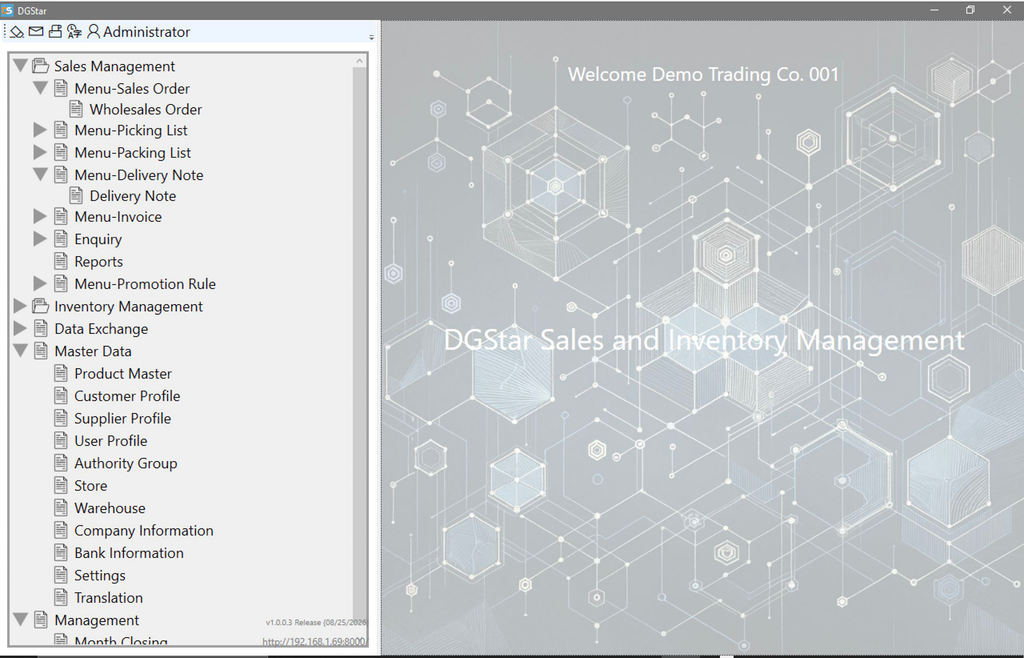The height and width of the screenshot is (658, 1024).
Task: Click the Product Master document icon
Action: click(x=61, y=373)
